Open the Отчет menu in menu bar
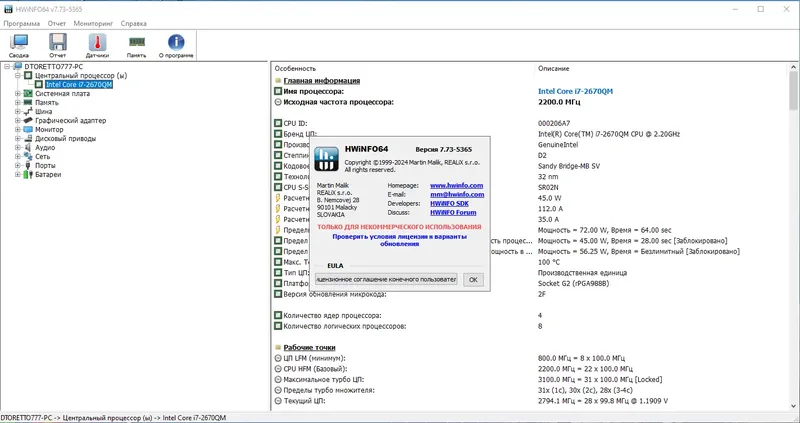This screenshot has height=423, width=800. click(x=57, y=23)
